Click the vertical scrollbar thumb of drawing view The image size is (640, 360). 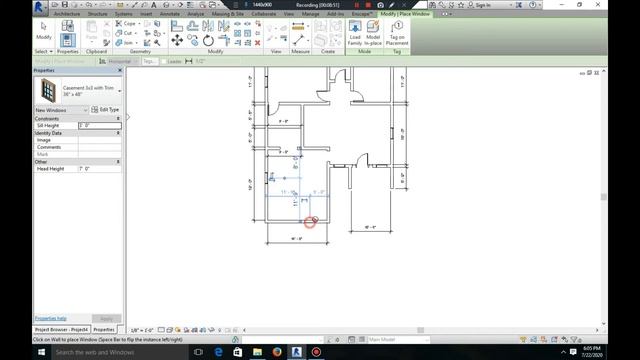(604, 197)
